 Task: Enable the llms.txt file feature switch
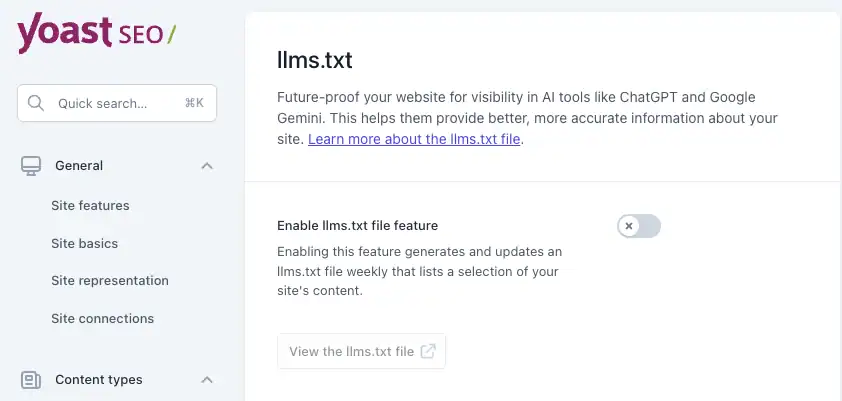[x=639, y=226]
